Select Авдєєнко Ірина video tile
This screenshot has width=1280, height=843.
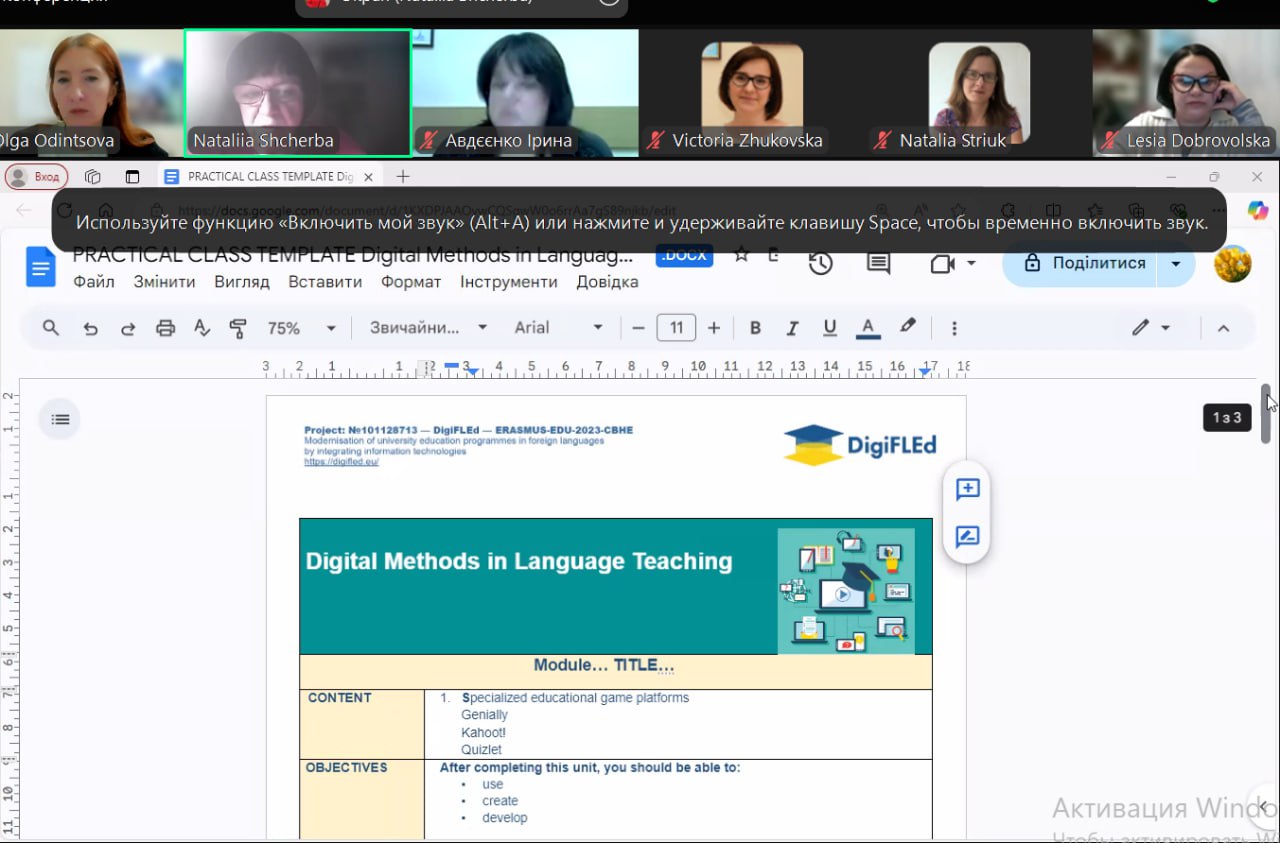pos(526,93)
